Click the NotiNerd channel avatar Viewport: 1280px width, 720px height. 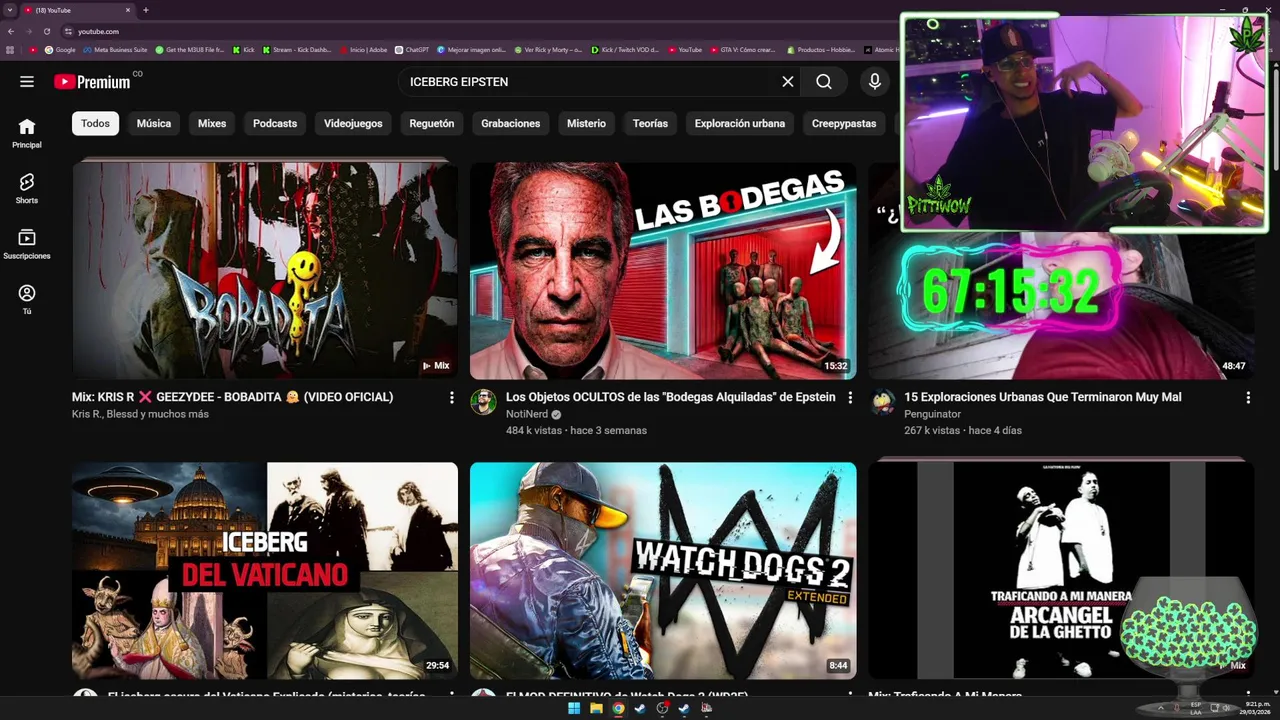(x=483, y=402)
